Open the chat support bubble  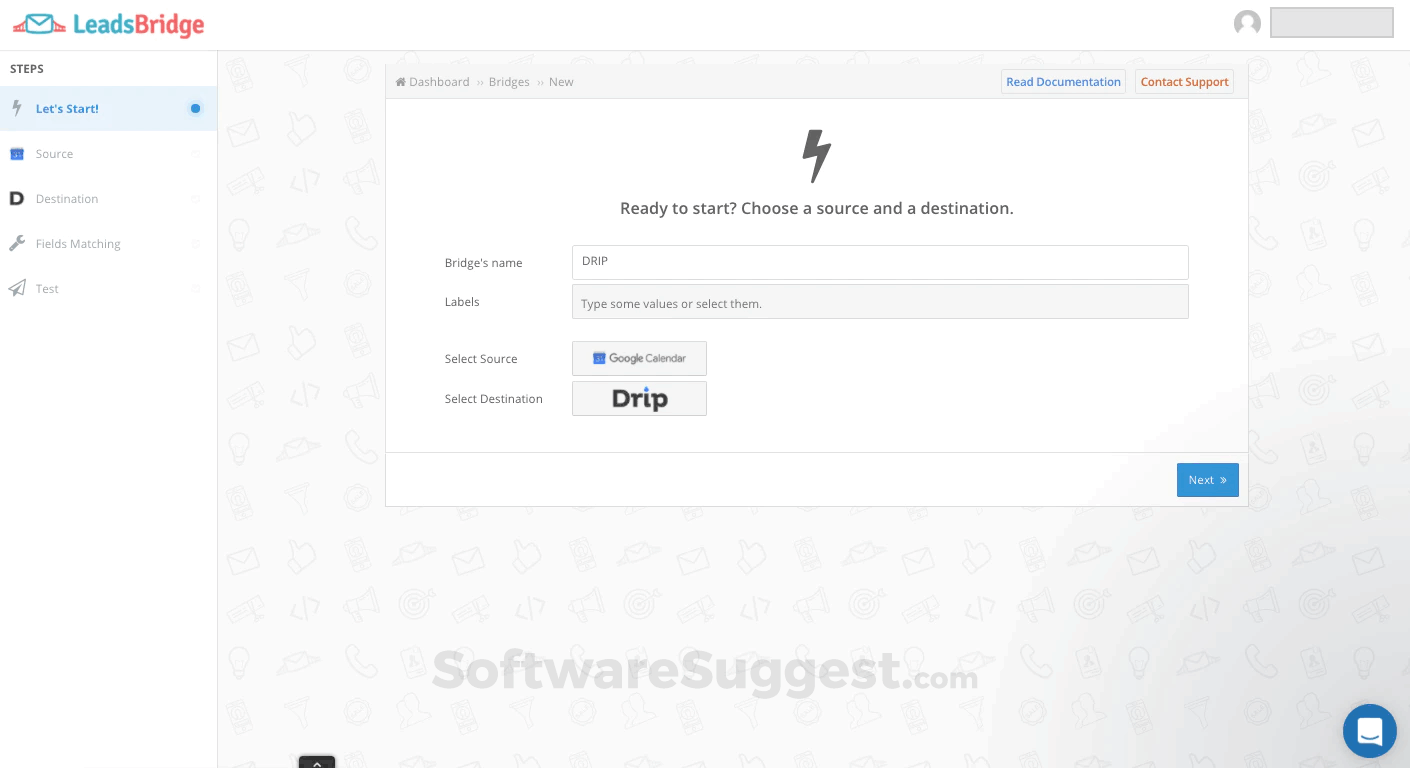coord(1369,731)
